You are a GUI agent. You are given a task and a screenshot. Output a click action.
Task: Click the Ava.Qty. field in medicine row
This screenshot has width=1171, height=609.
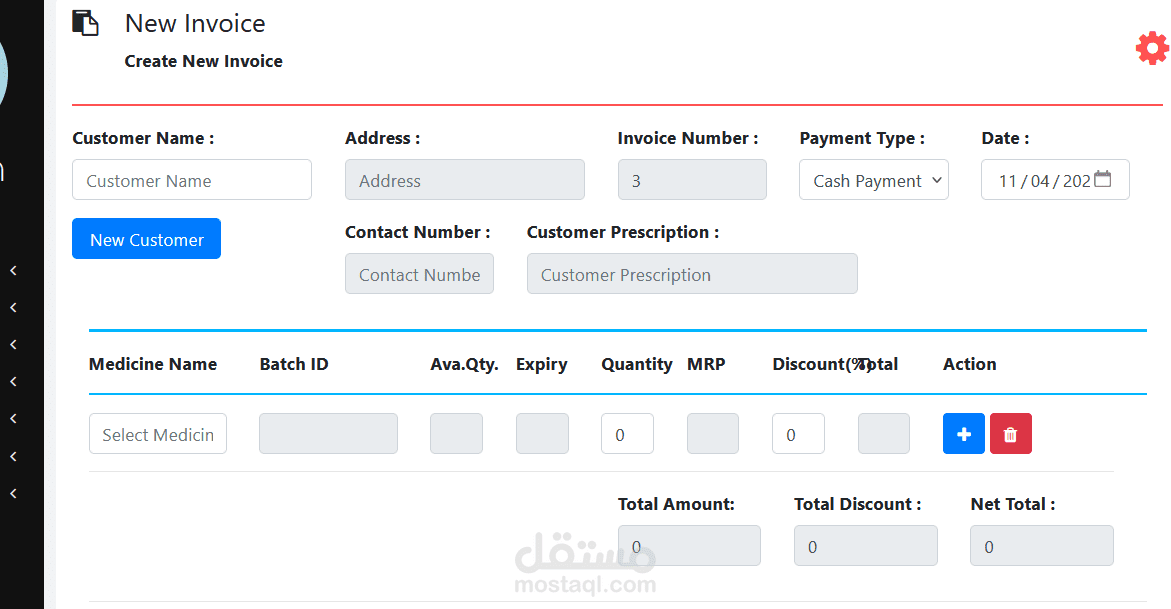pyautogui.click(x=456, y=433)
